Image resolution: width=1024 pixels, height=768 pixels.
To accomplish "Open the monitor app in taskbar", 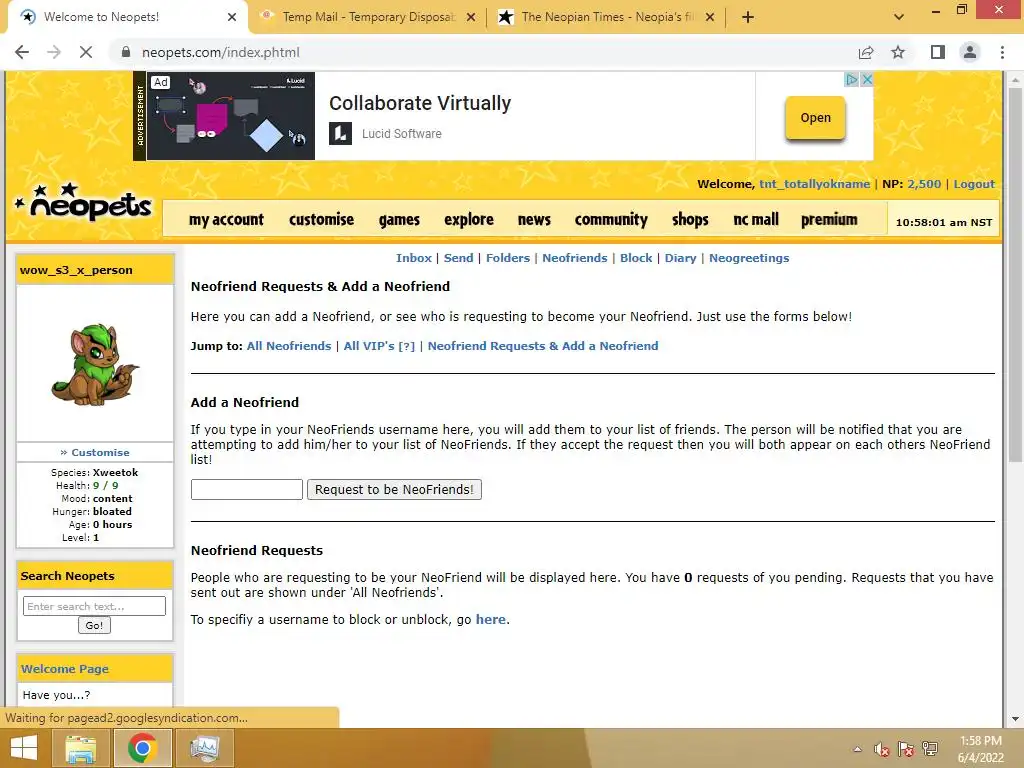I will click(x=205, y=748).
